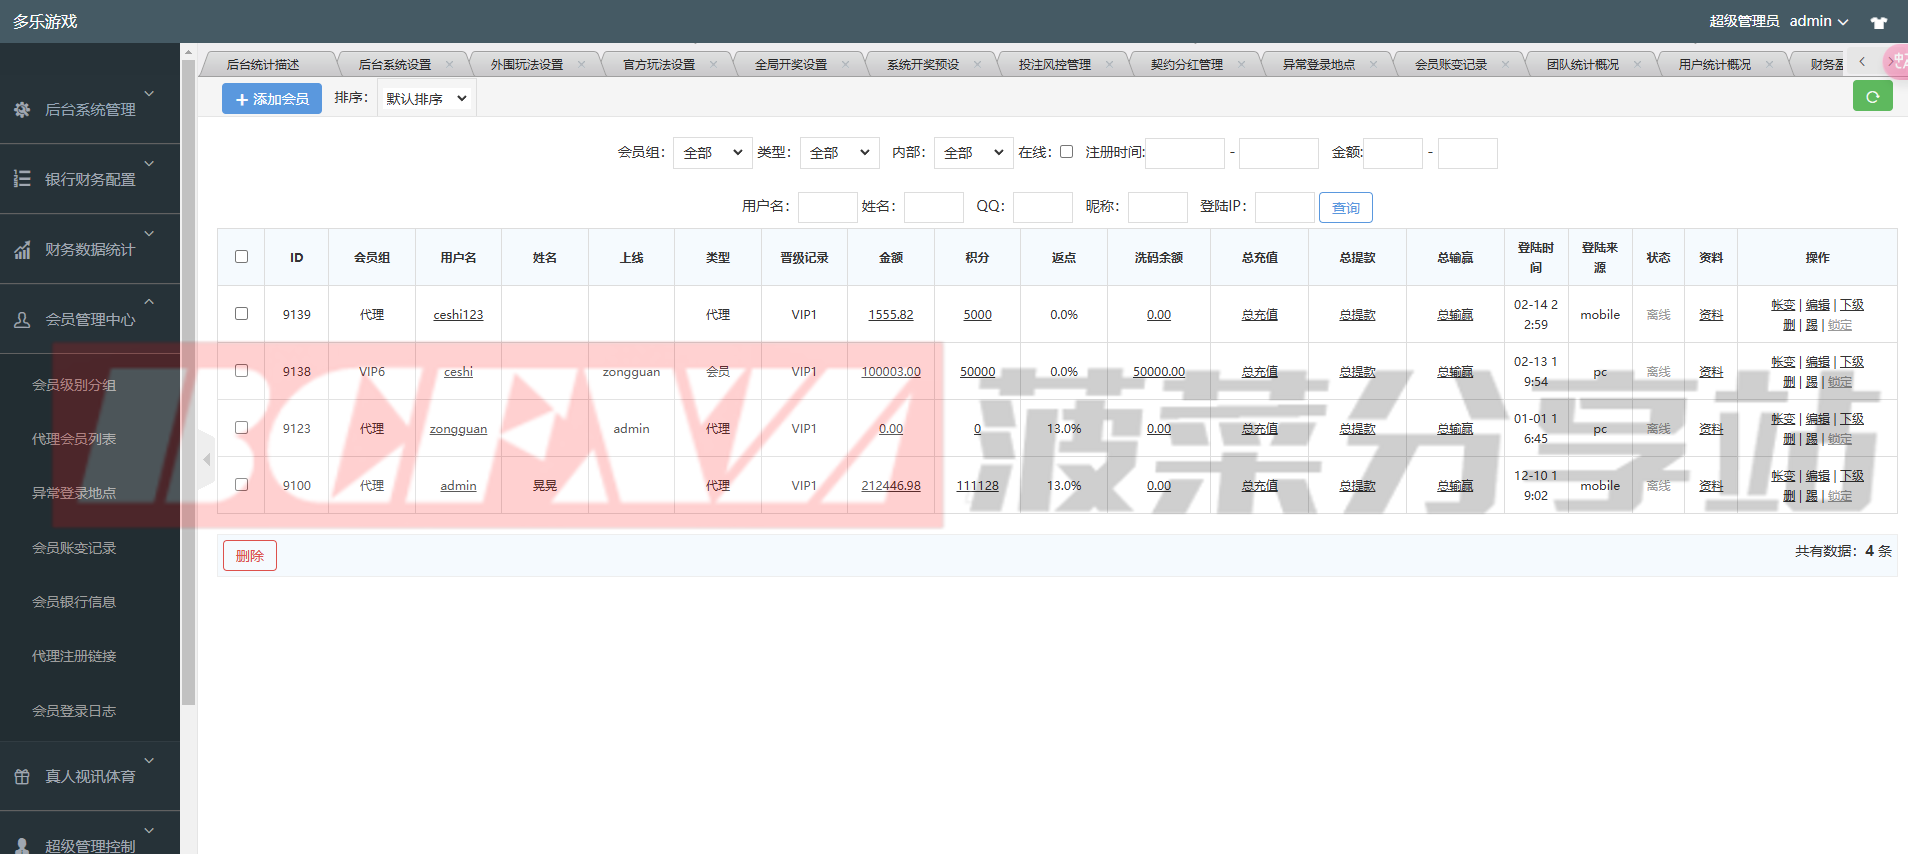Open the 会员组 filter dropdown

pyautogui.click(x=712, y=153)
